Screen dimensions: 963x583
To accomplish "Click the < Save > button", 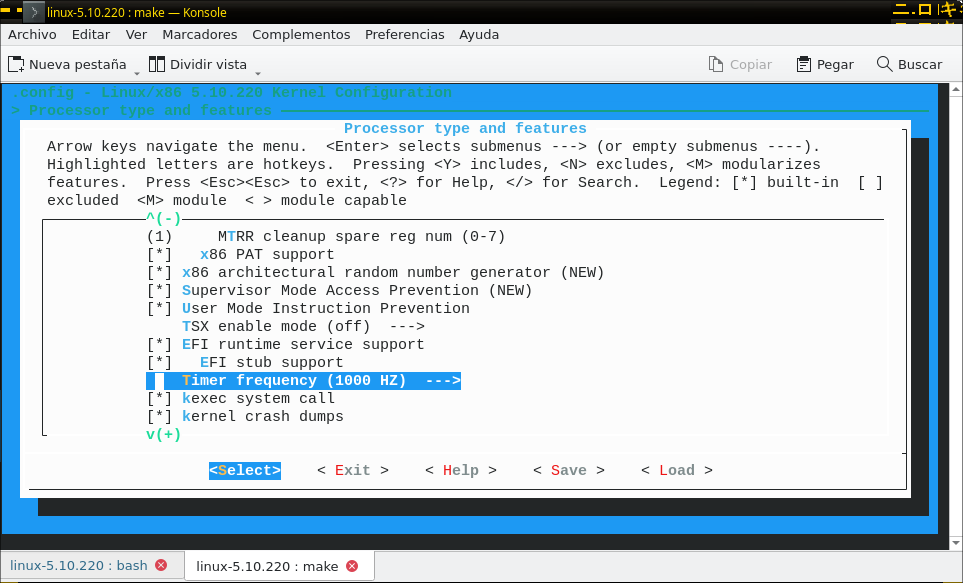I will (569, 471).
